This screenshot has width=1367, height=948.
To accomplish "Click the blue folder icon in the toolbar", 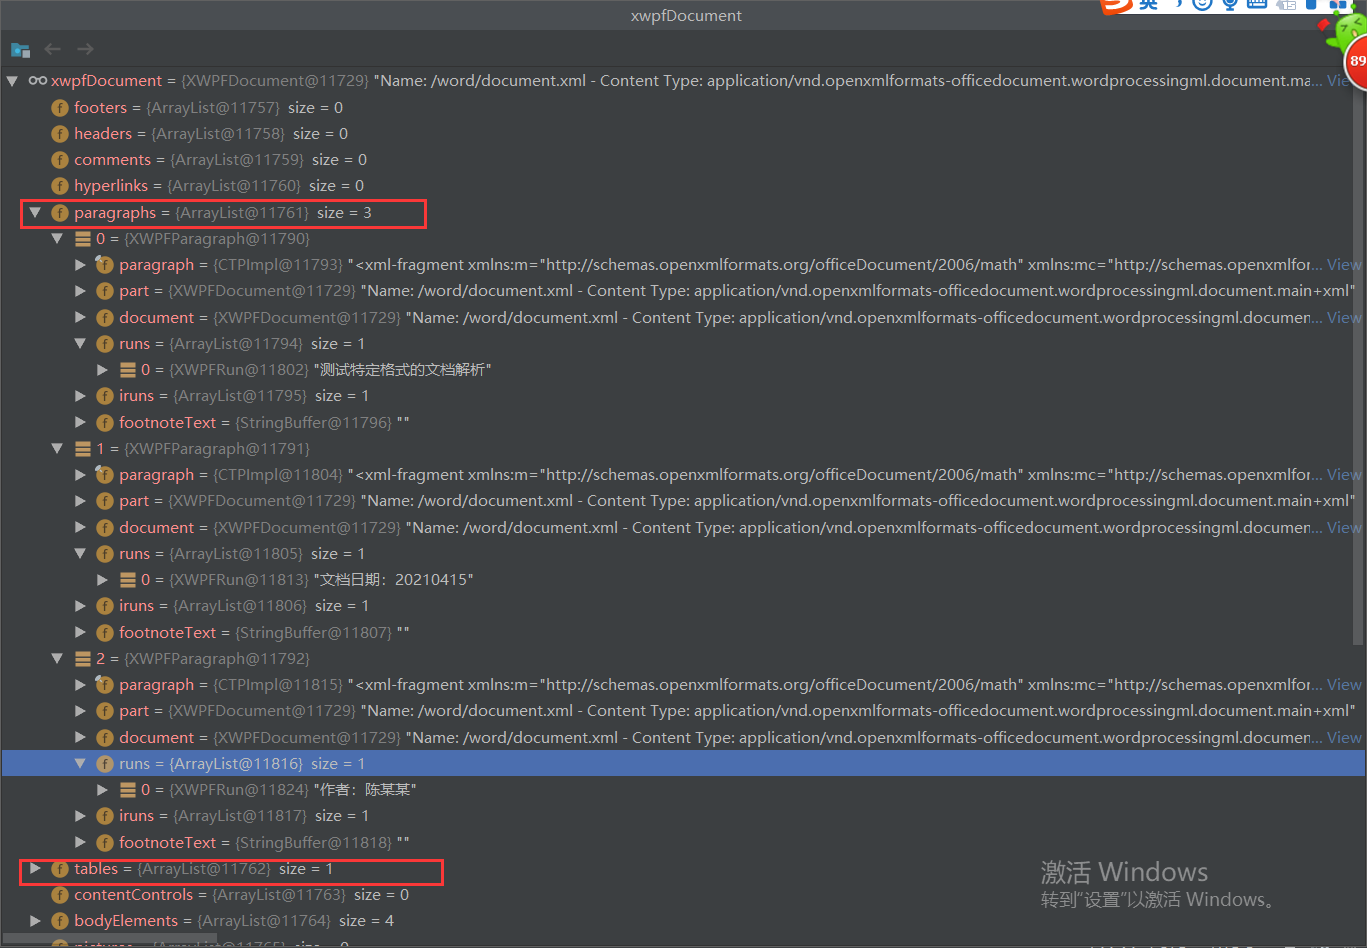I will [20, 48].
